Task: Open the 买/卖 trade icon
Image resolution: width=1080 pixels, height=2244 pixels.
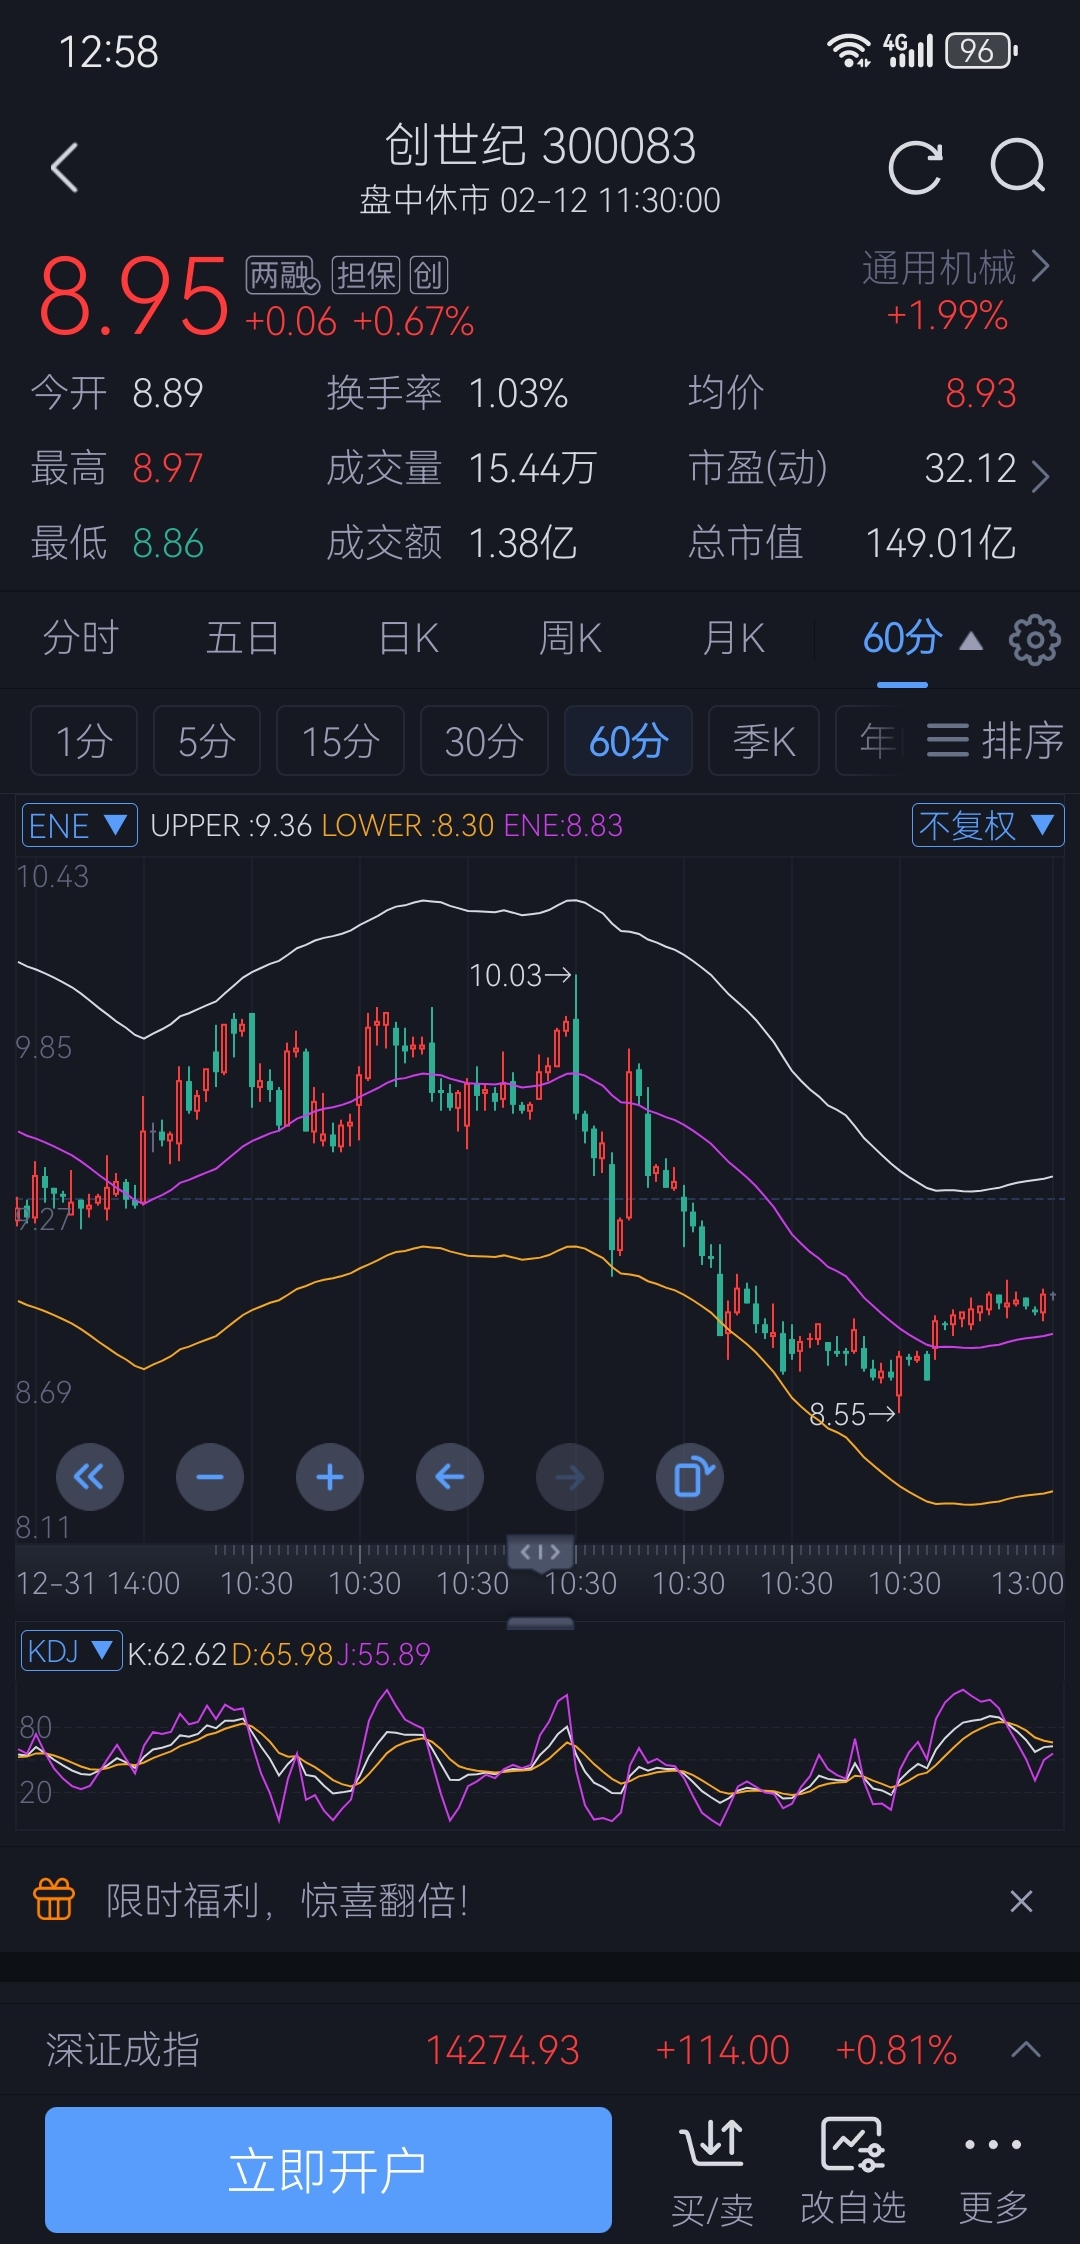Action: [712, 2172]
